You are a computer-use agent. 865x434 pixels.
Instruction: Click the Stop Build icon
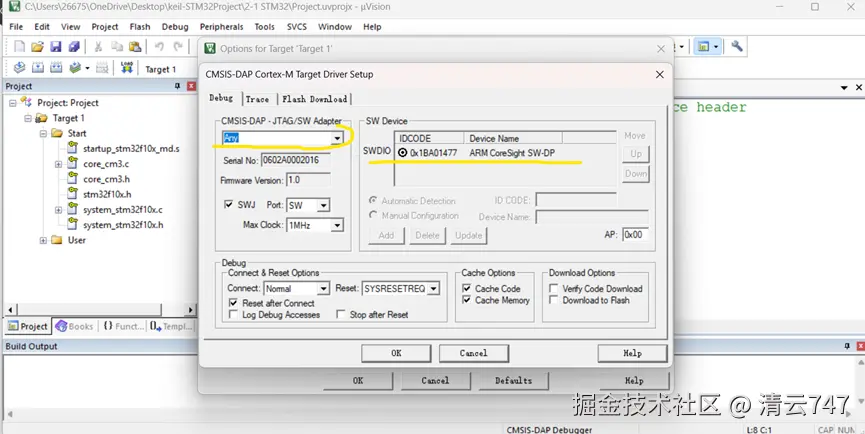click(x=102, y=68)
